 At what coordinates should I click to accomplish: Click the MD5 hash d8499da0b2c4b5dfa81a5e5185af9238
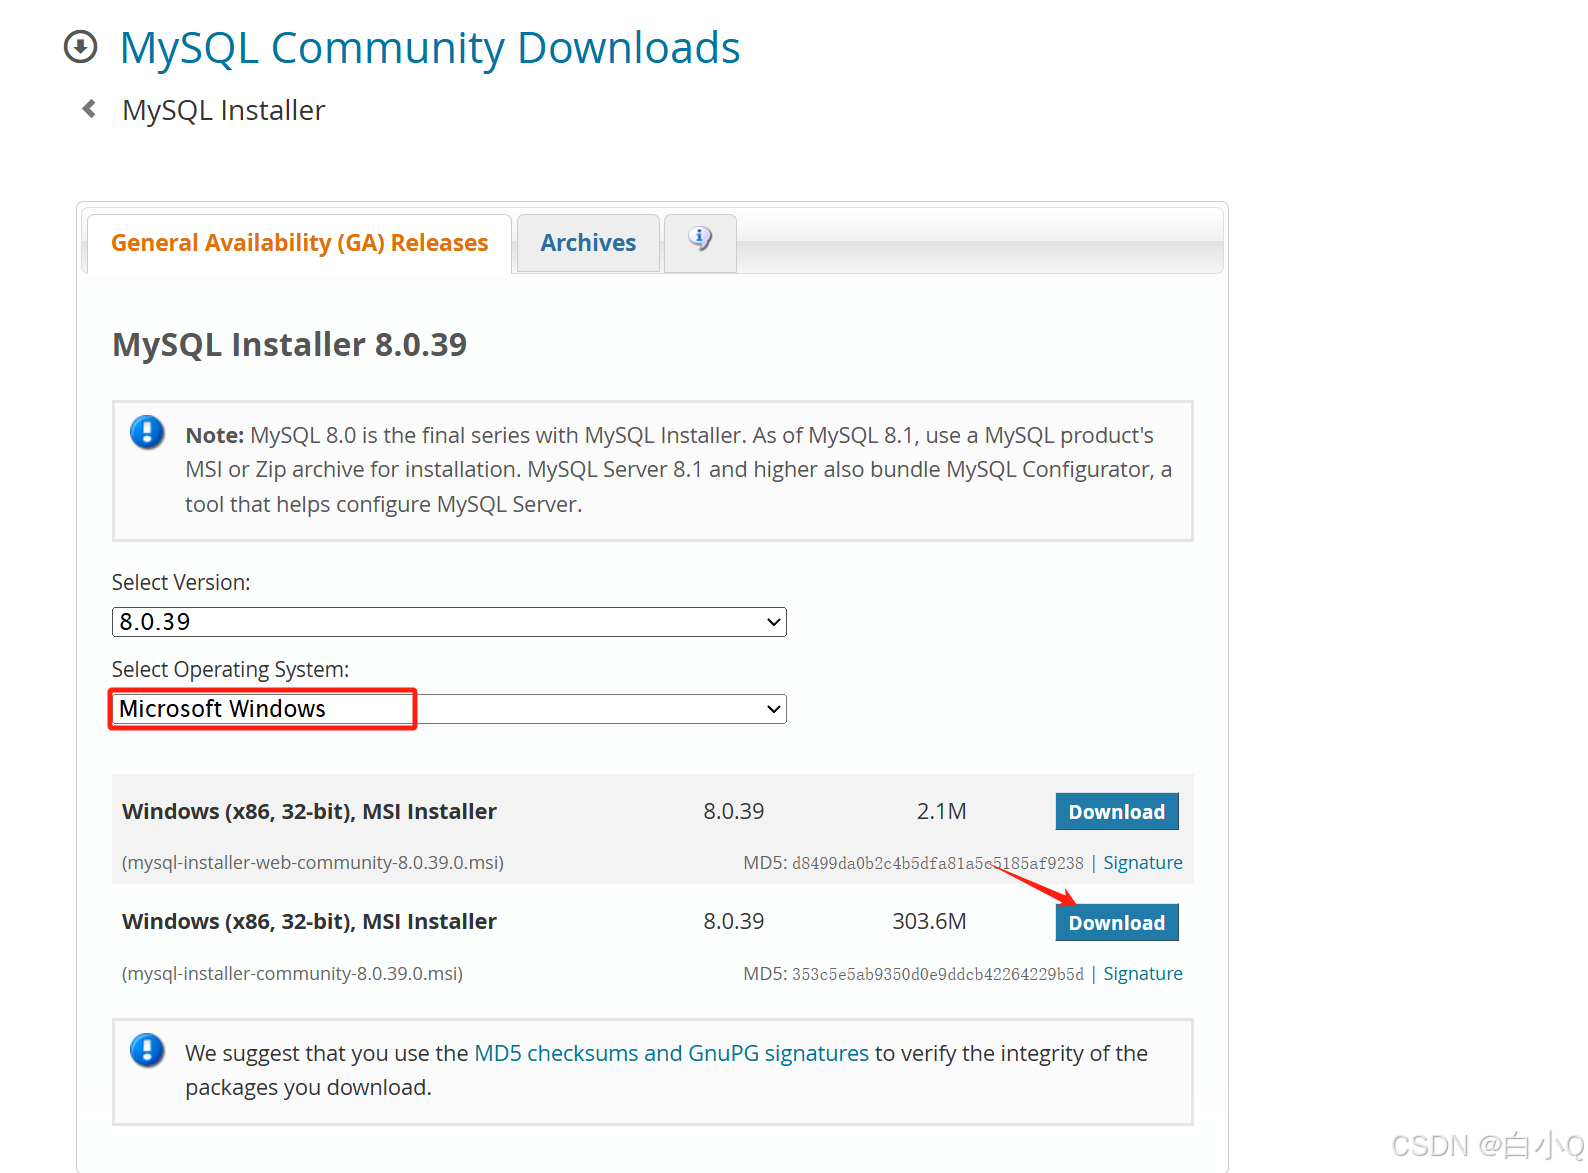pos(937,863)
